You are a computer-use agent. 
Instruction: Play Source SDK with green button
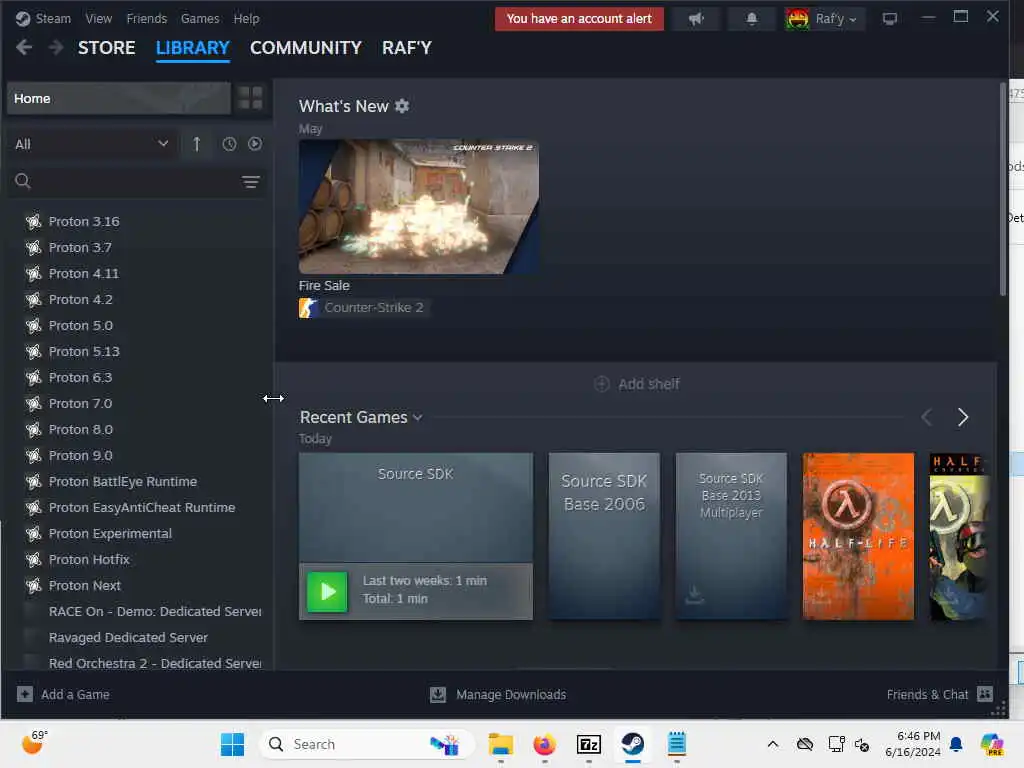327,592
